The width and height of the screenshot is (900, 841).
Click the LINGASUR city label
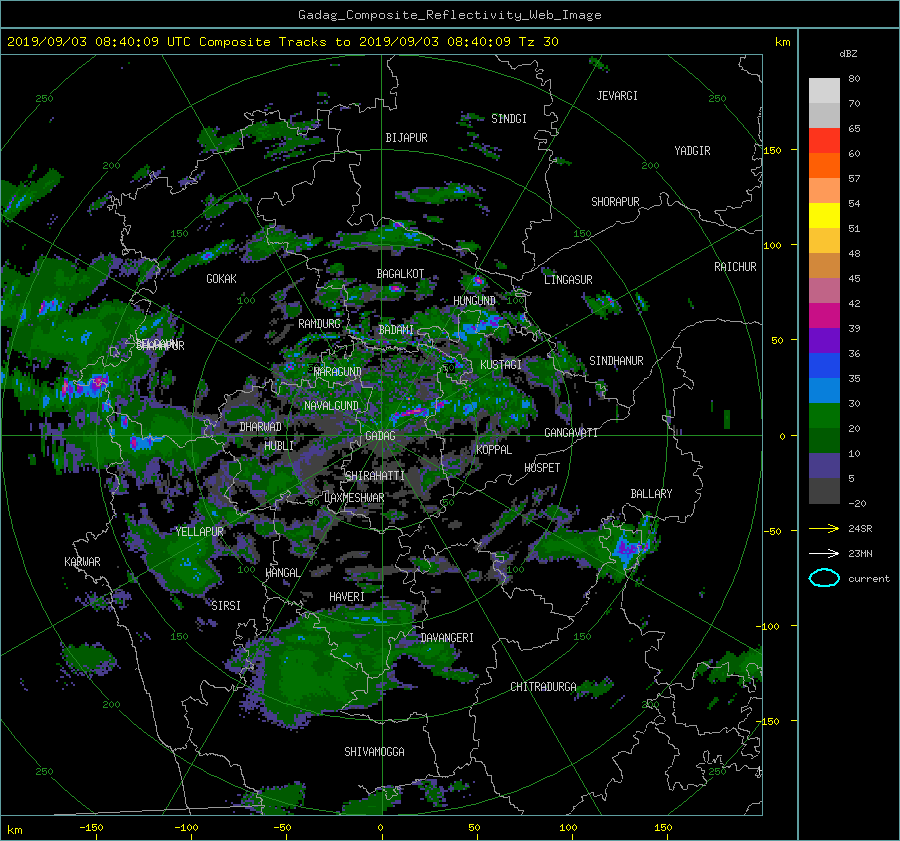tap(568, 280)
